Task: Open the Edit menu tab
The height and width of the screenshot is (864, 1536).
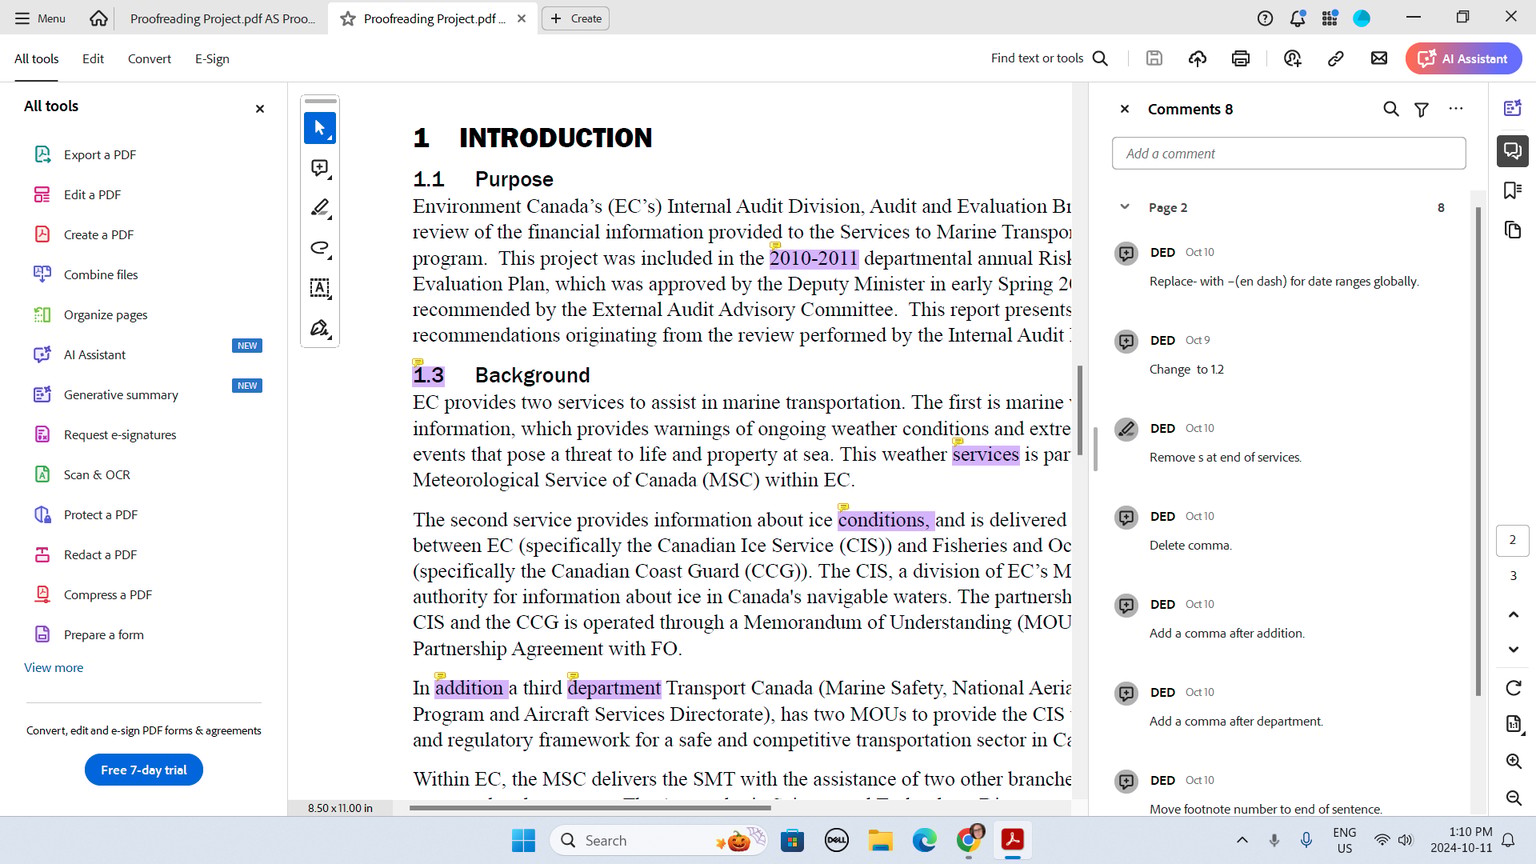Action: [93, 59]
